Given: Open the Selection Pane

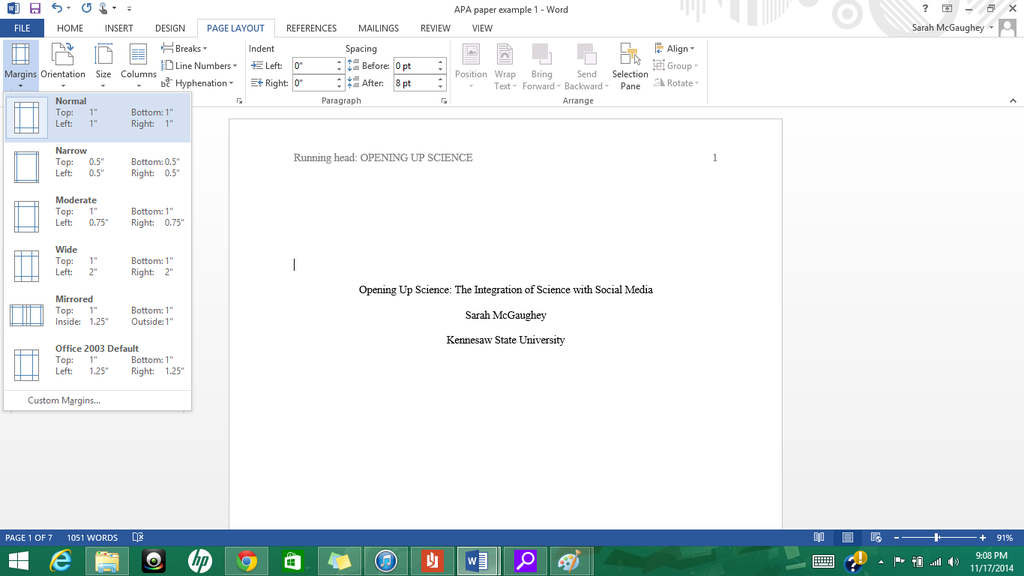Looking at the screenshot, I should (x=630, y=65).
